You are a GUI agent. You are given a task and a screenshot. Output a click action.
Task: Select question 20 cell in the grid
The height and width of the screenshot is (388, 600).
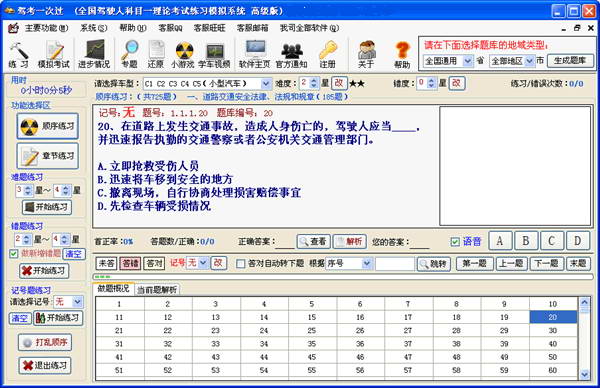[553, 317]
